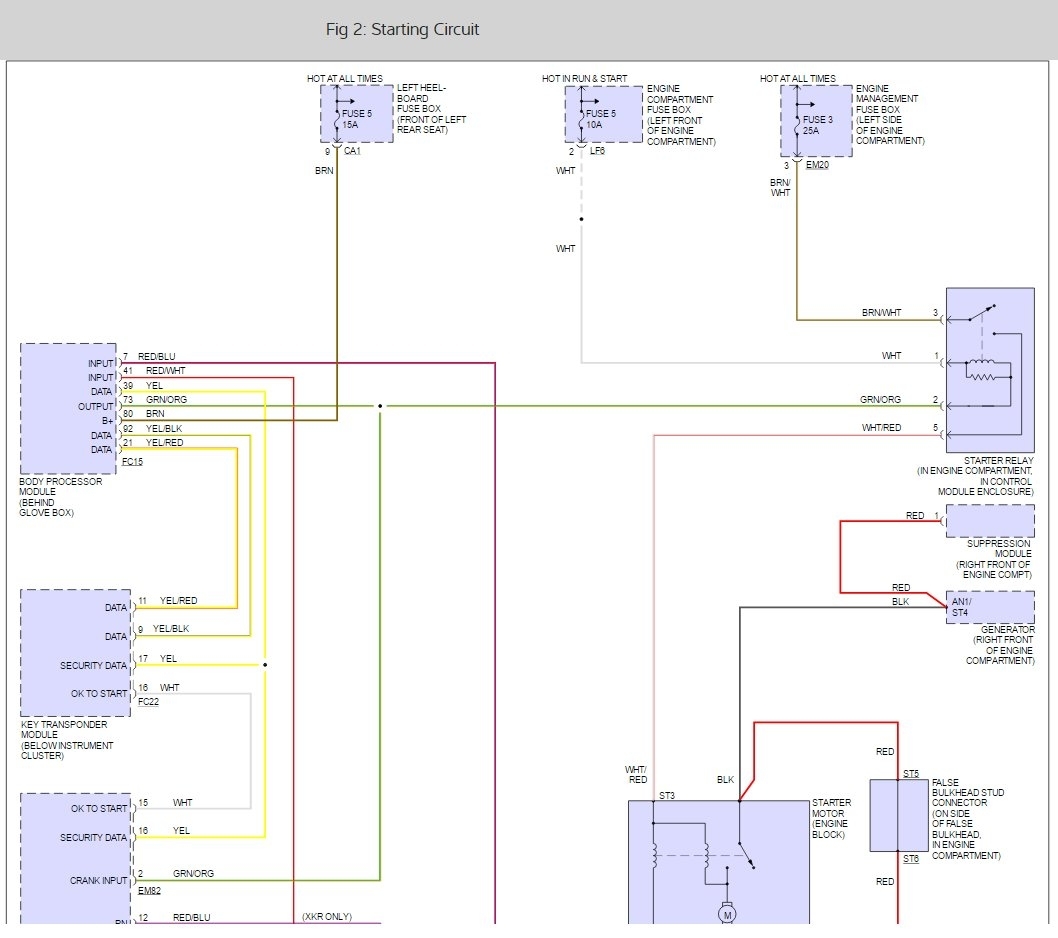Image resolution: width=1058 pixels, height=938 pixels.
Task: Click the FC15 connector label
Action: click(x=132, y=462)
